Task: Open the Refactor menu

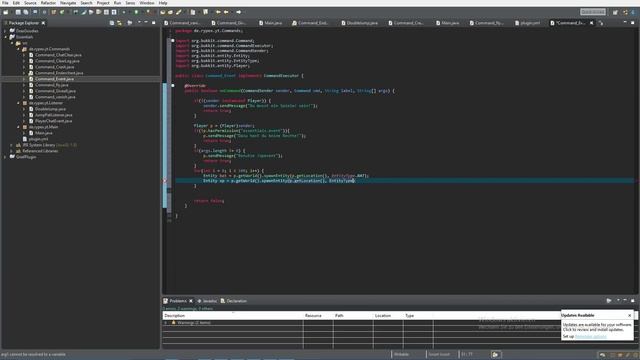Action: (48, 3)
